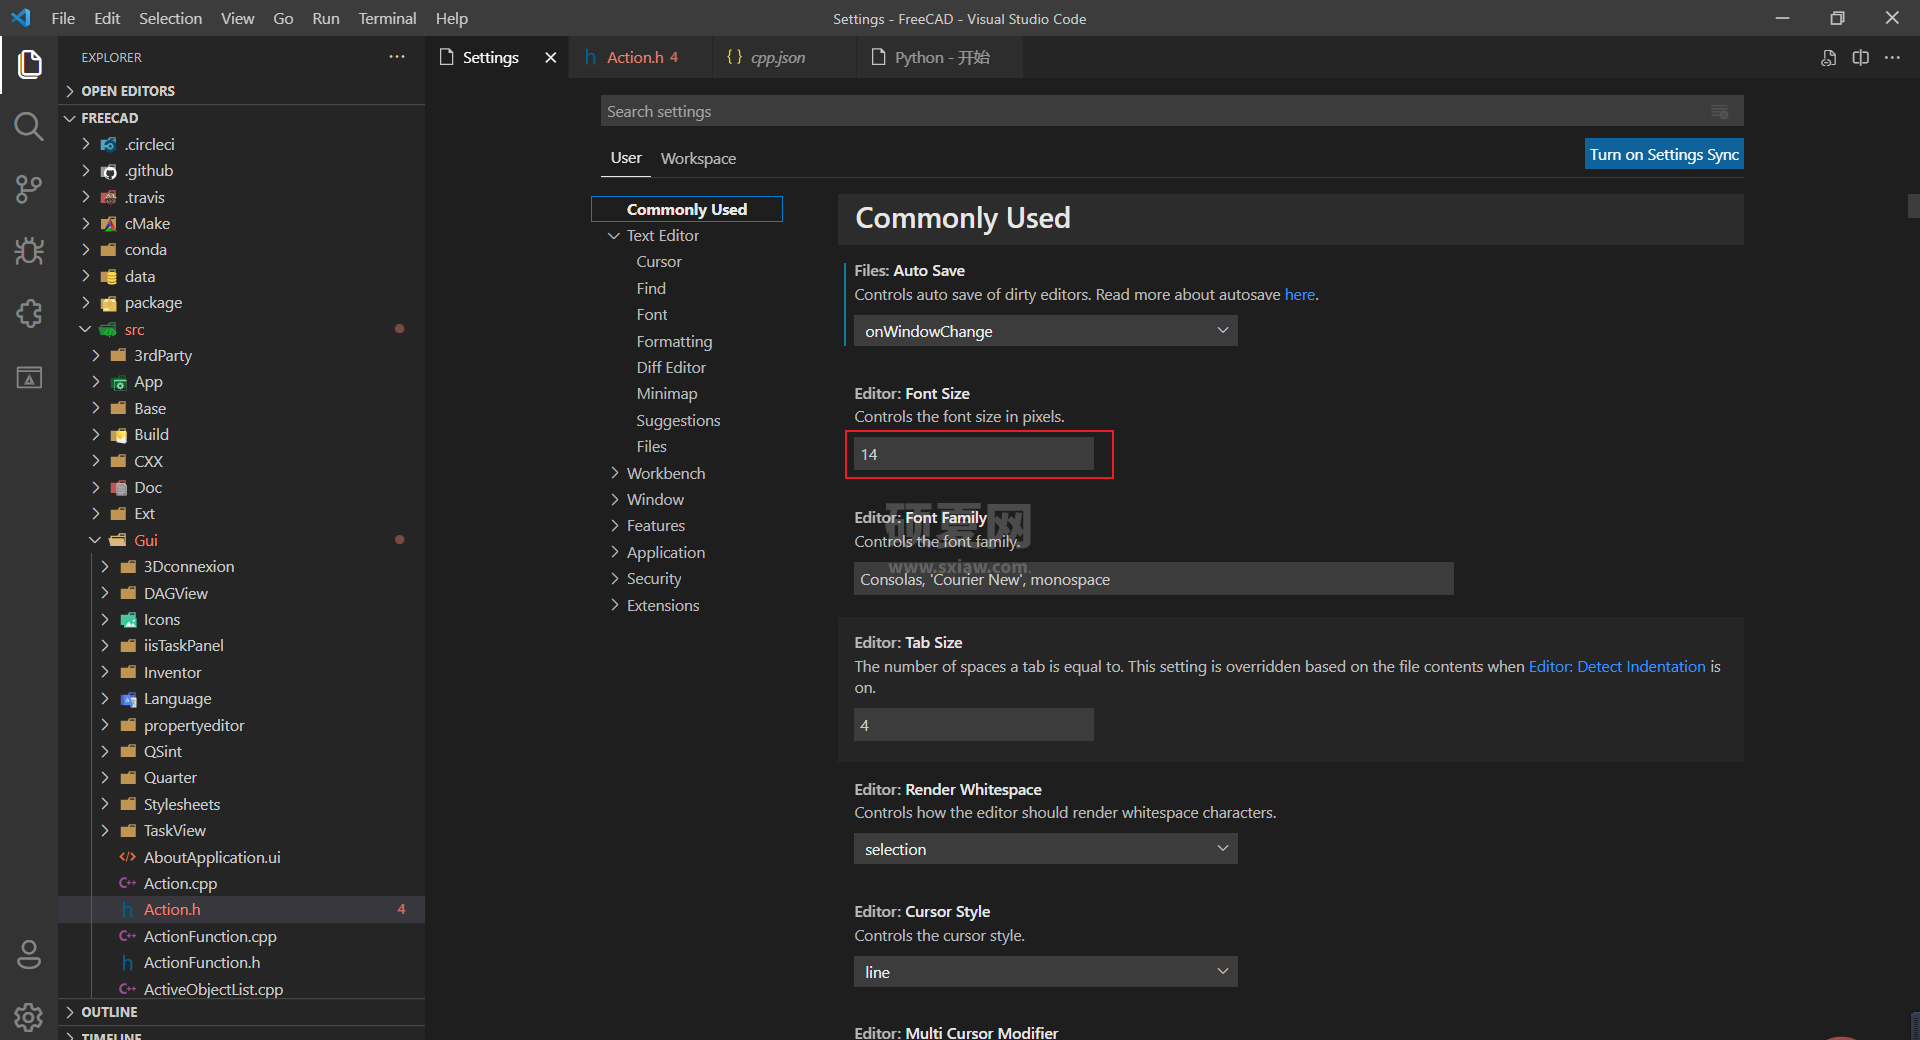Open the Selection menu
This screenshot has height=1040, width=1920.
coord(170,18)
